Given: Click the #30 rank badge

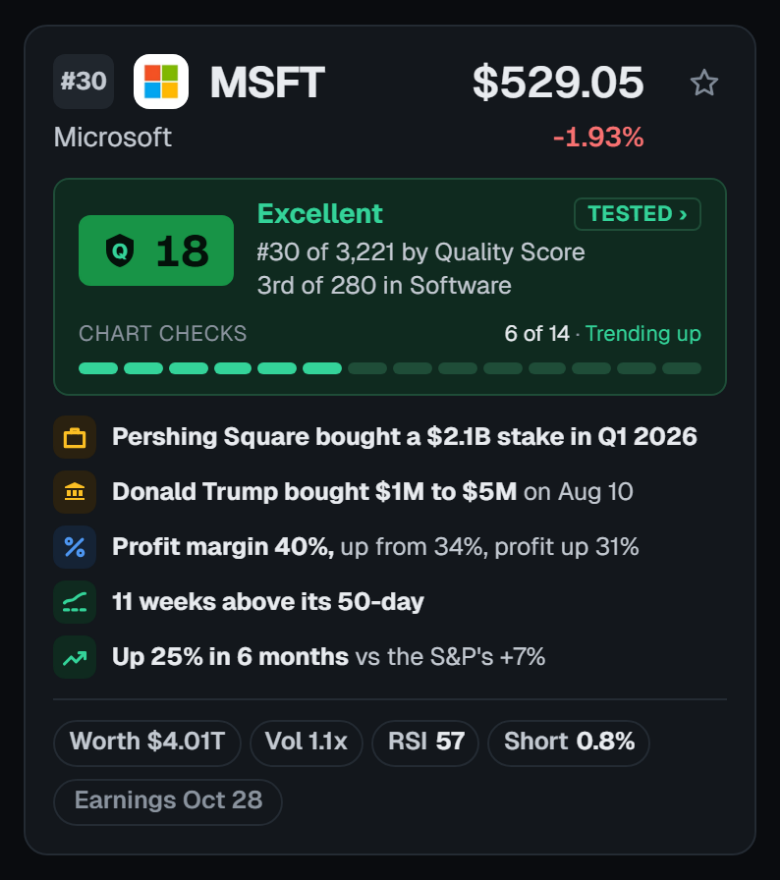Looking at the screenshot, I should pyautogui.click(x=84, y=81).
